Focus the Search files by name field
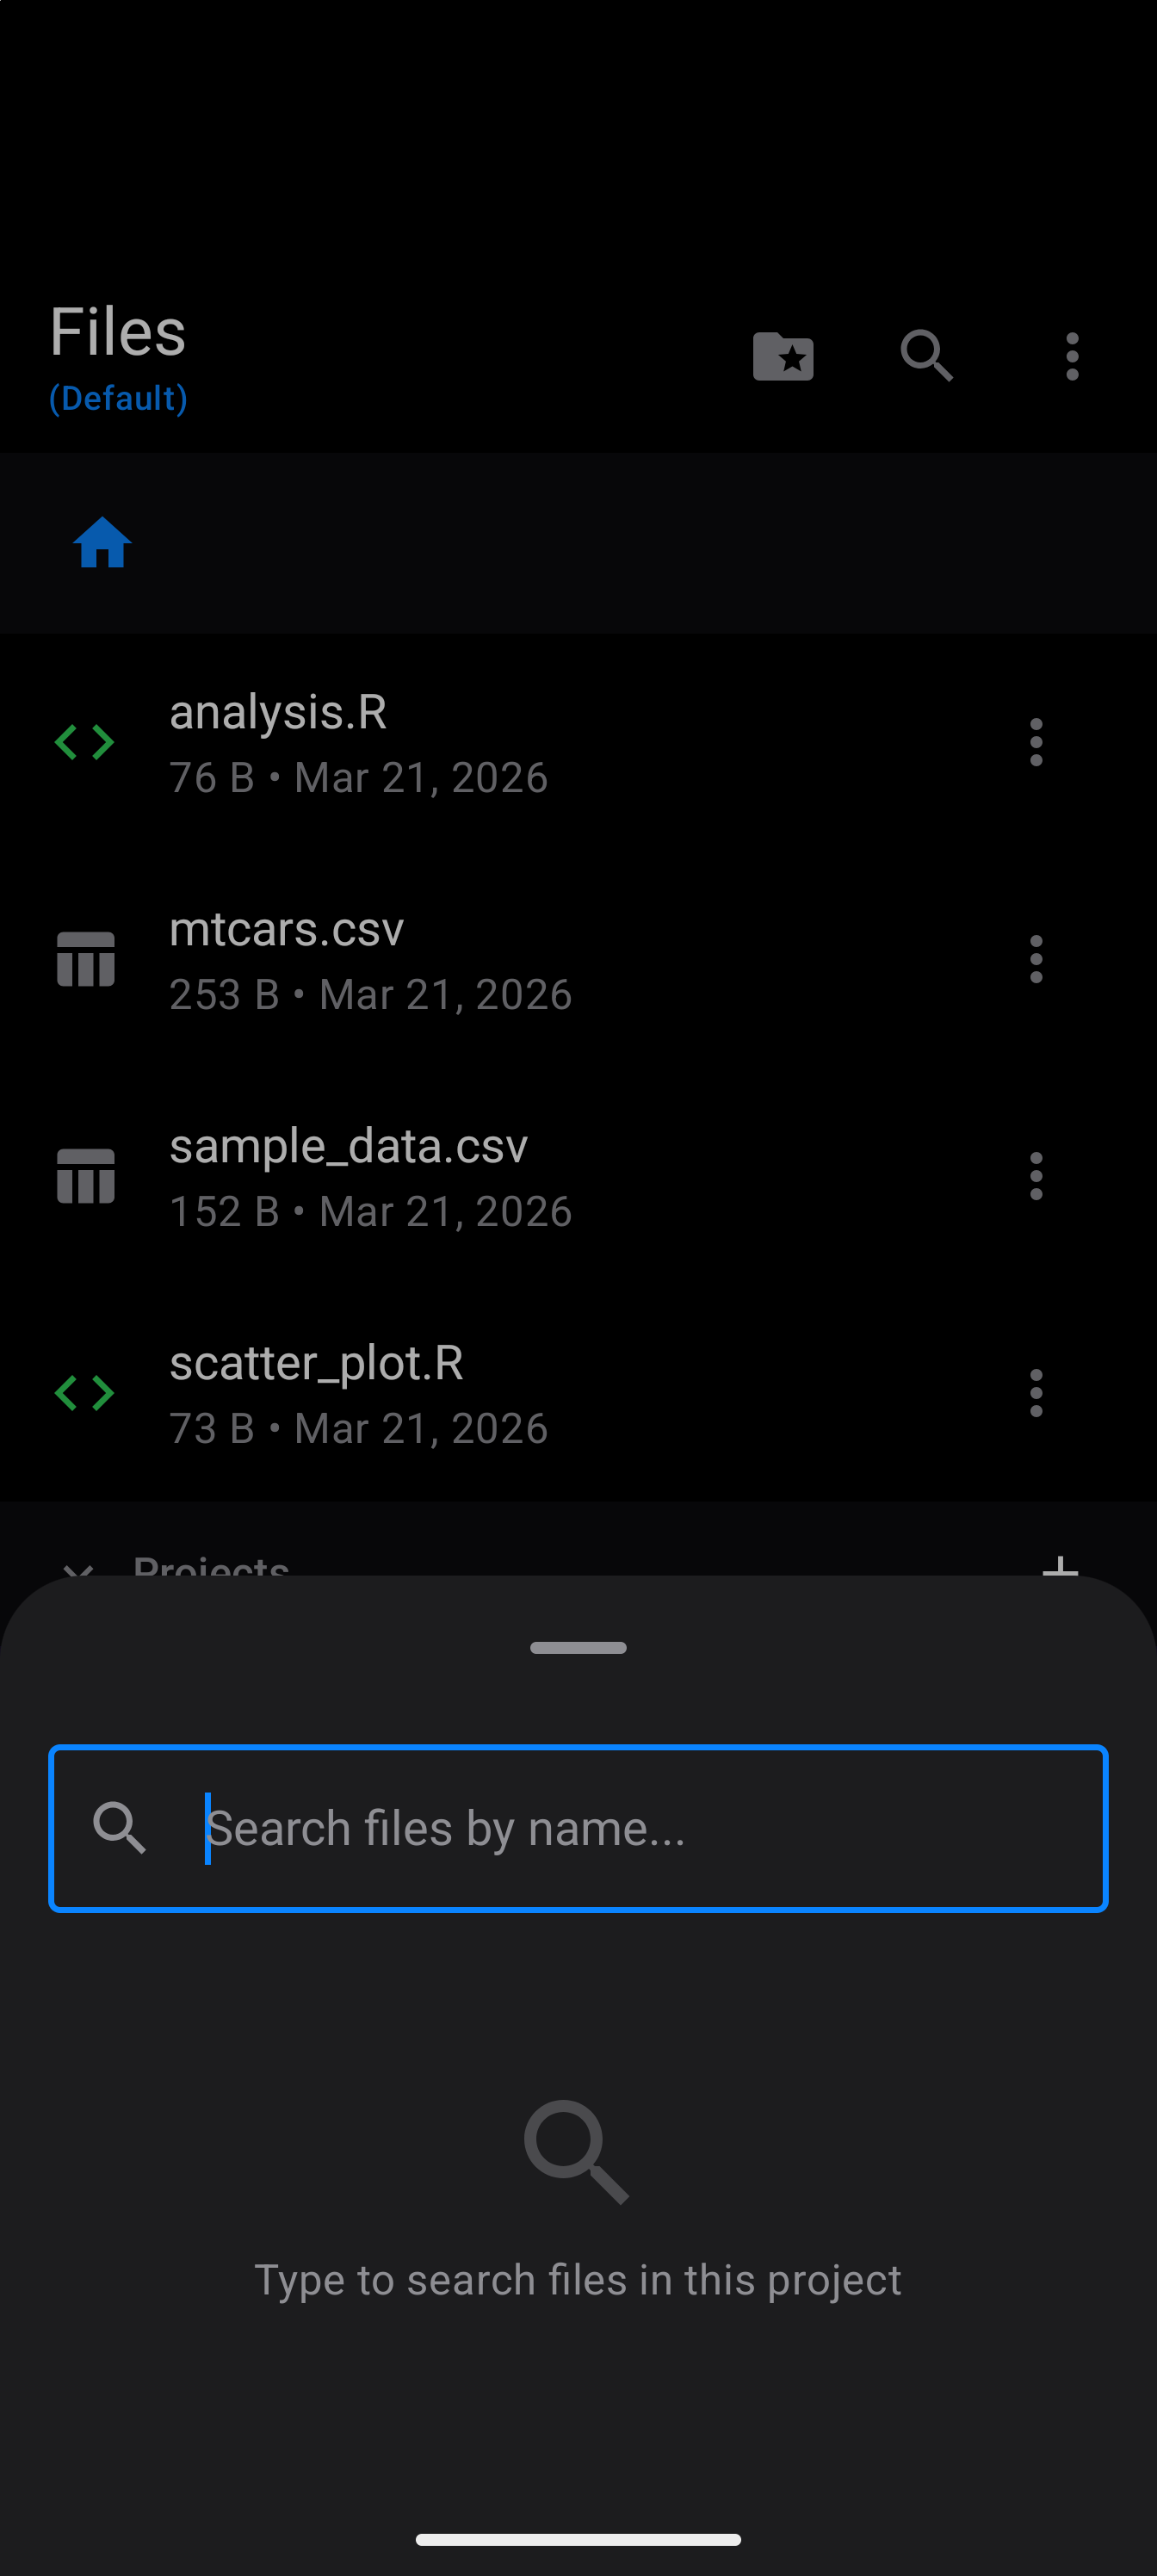1157x2576 pixels. tap(640, 1828)
